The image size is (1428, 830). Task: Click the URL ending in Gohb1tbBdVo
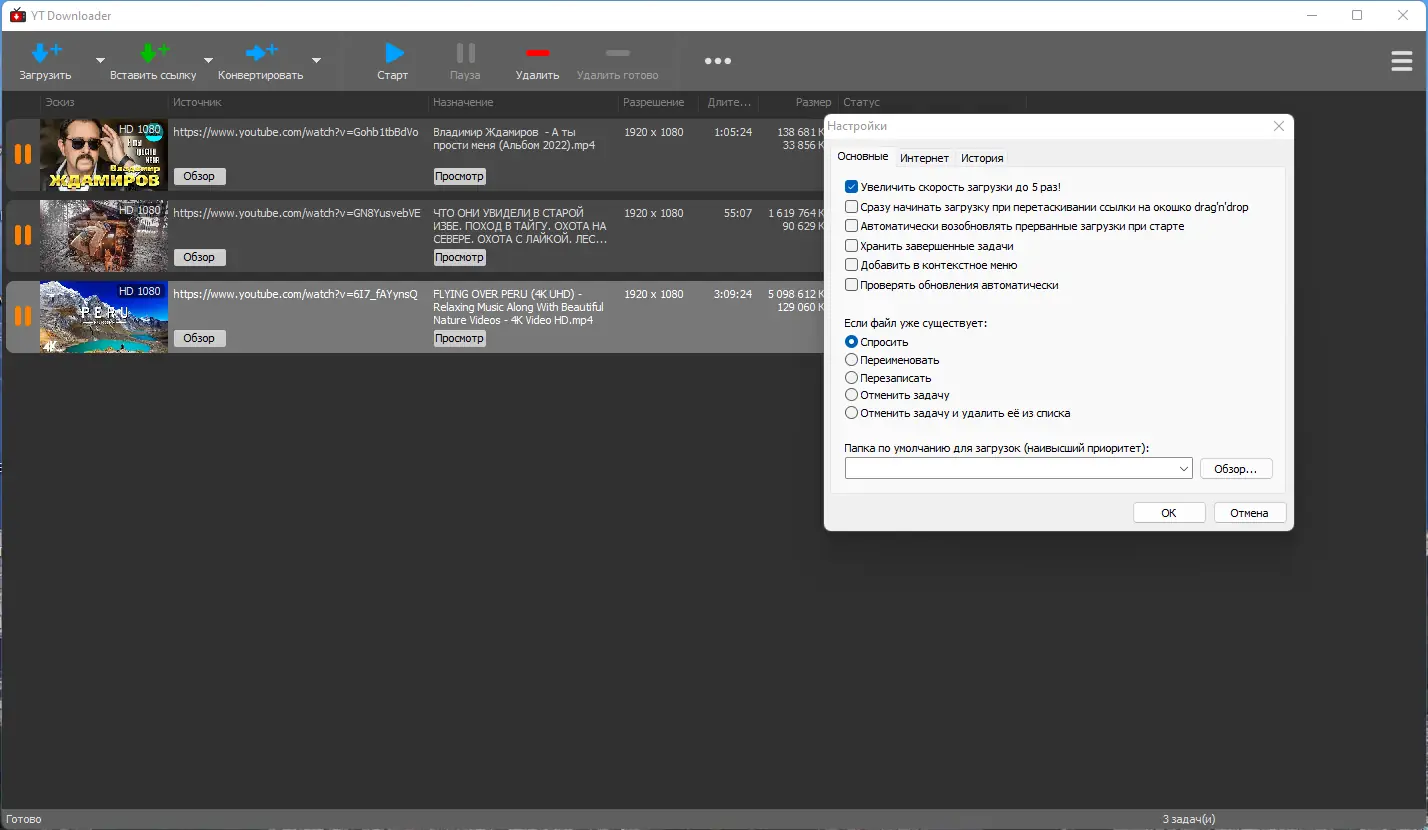[x=296, y=132]
